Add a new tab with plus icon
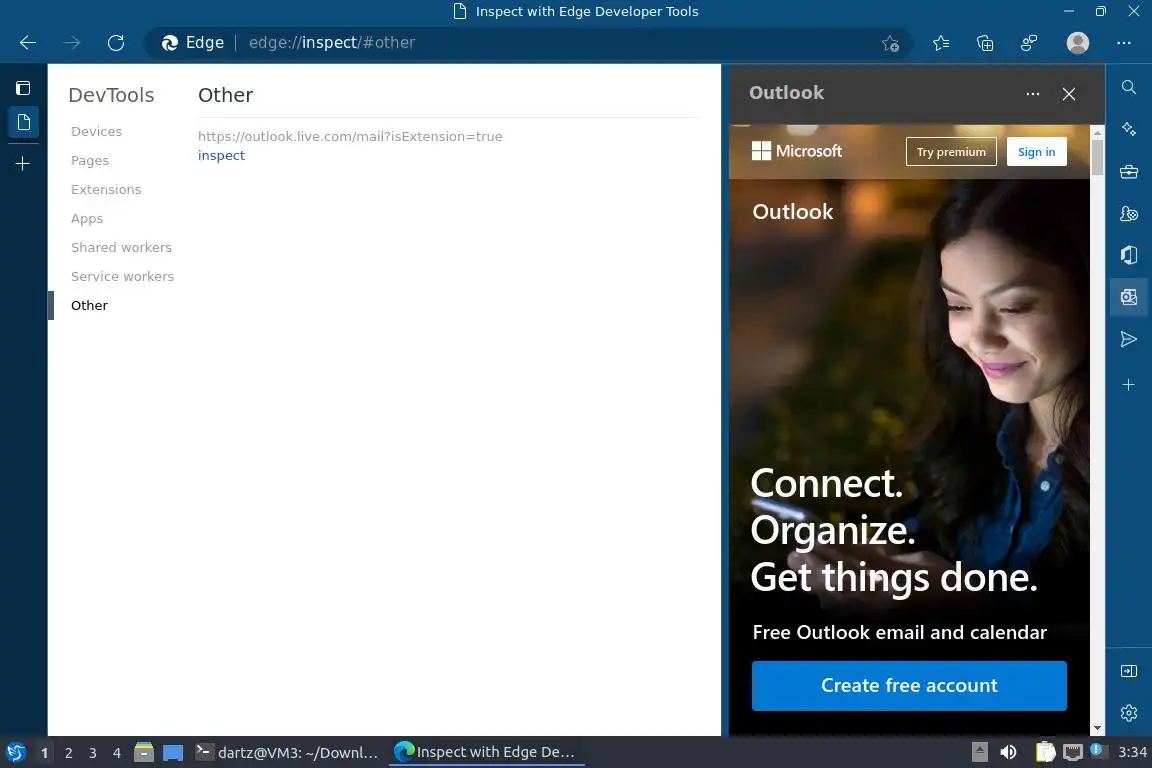The width and height of the screenshot is (1152, 768). pyautogui.click(x=23, y=163)
